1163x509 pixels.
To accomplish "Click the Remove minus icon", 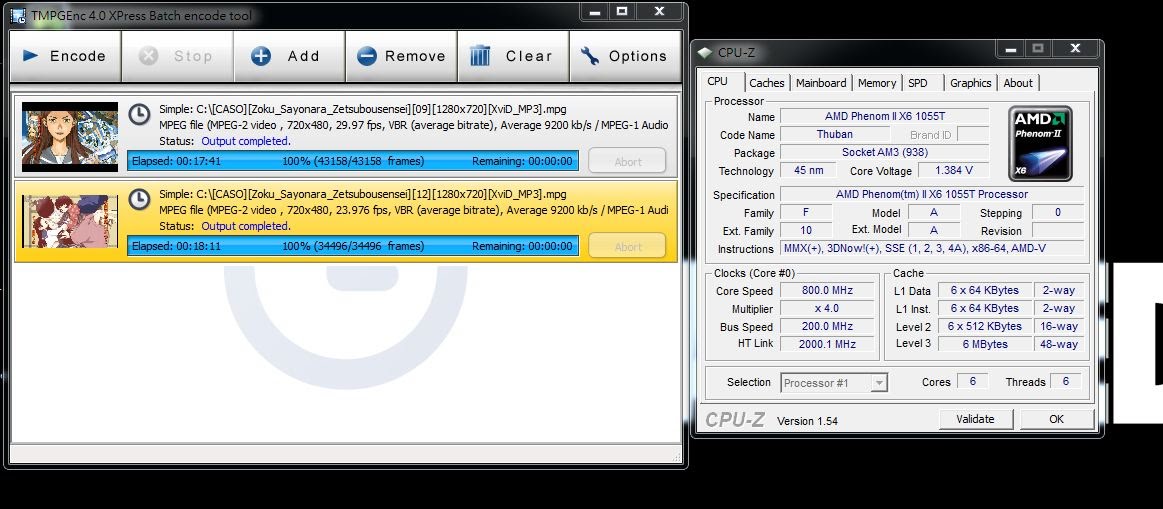I will click(367, 56).
